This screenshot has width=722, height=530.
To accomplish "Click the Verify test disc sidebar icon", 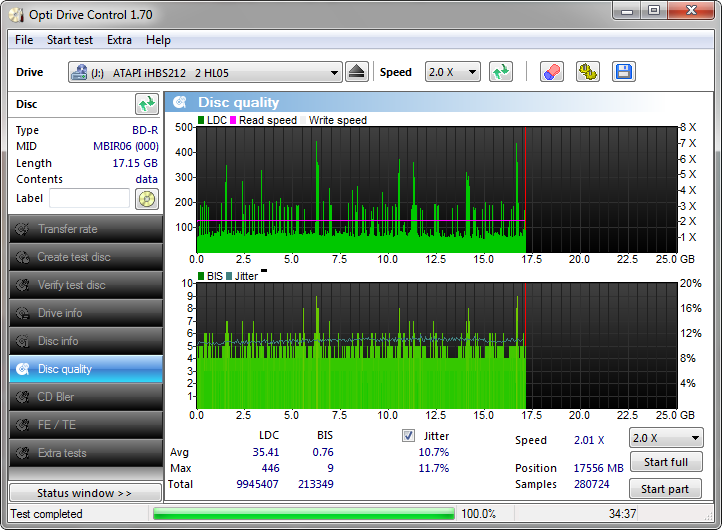I will coord(22,285).
